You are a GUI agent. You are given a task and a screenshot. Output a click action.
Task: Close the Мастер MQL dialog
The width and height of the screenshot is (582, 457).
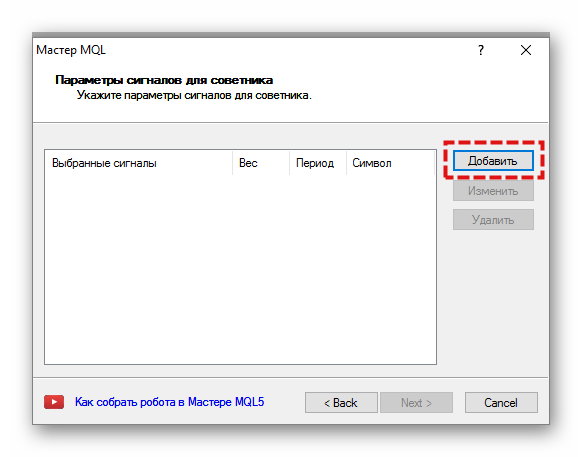point(526,50)
